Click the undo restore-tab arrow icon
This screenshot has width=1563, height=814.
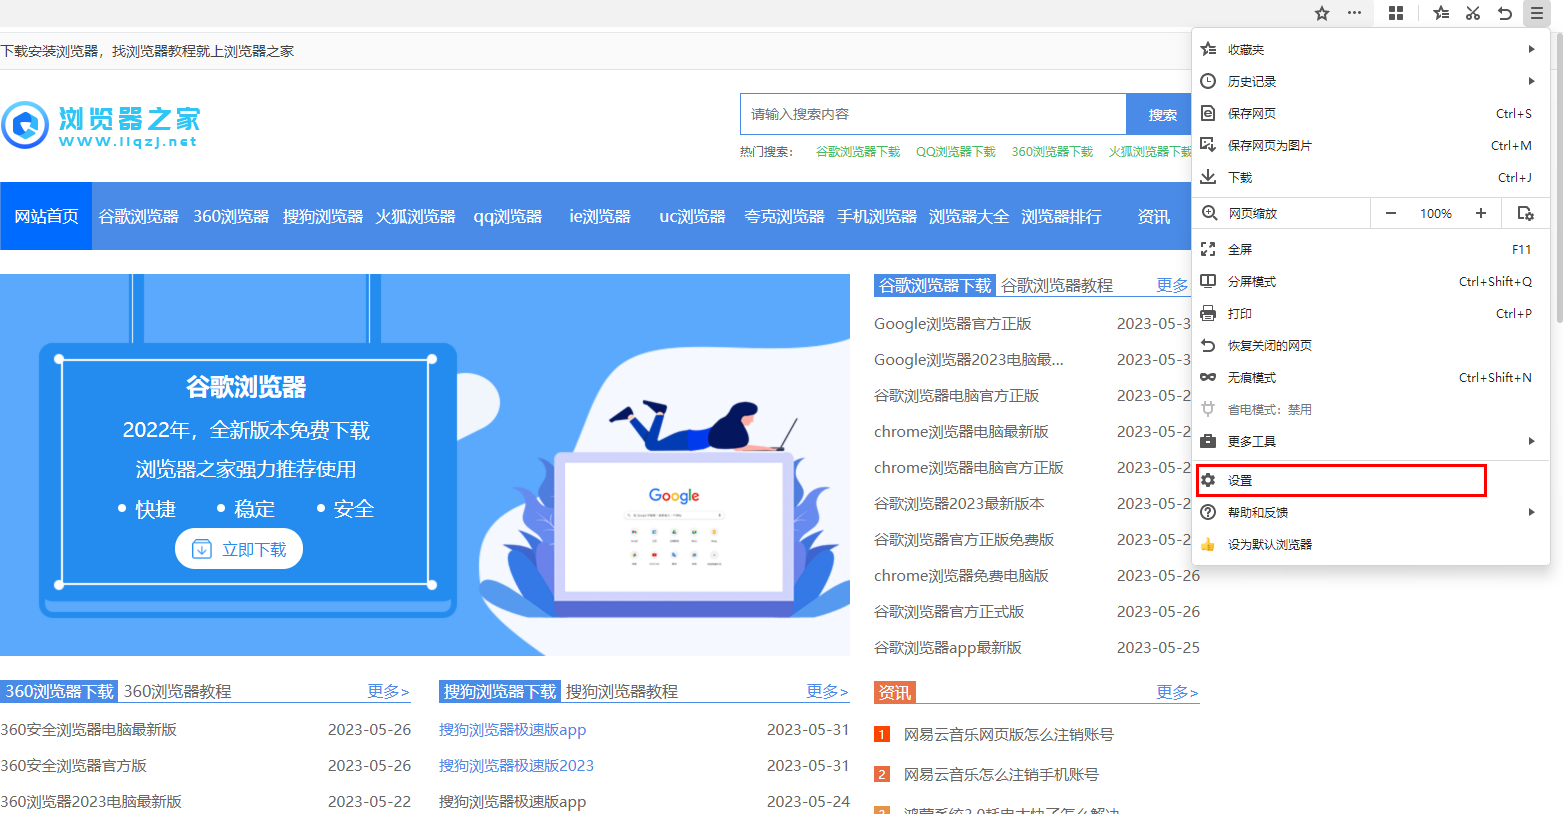pyautogui.click(x=1505, y=13)
